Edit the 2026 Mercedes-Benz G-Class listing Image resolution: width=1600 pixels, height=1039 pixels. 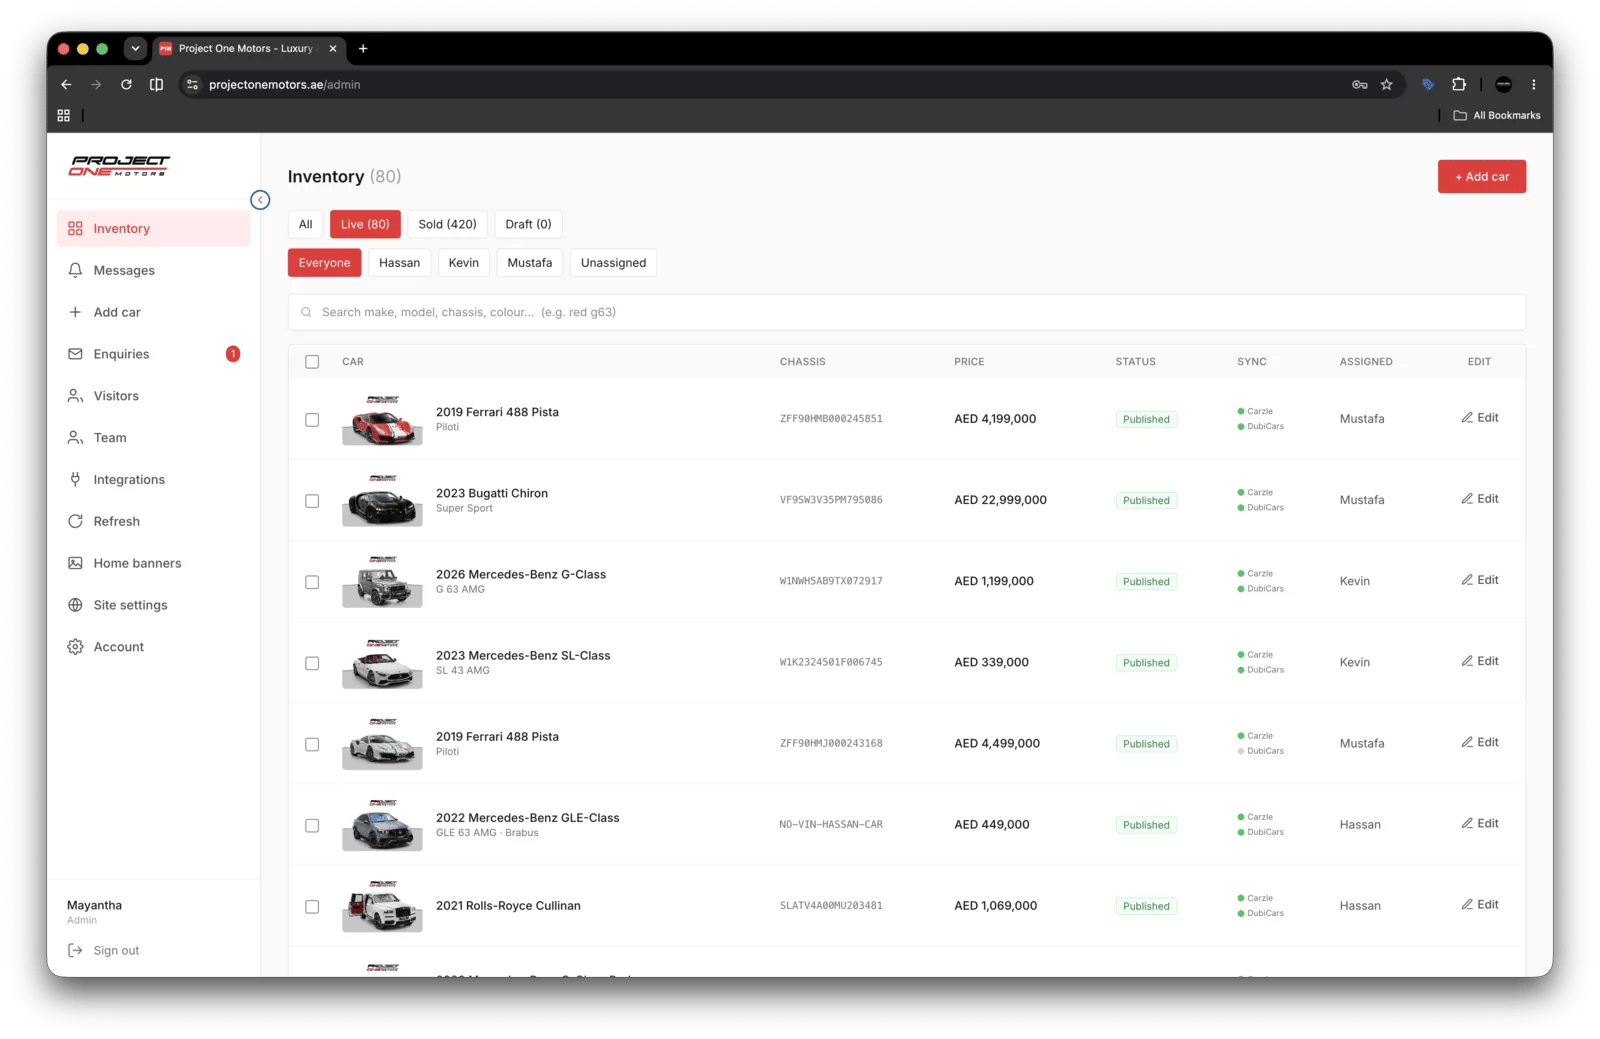(1480, 580)
